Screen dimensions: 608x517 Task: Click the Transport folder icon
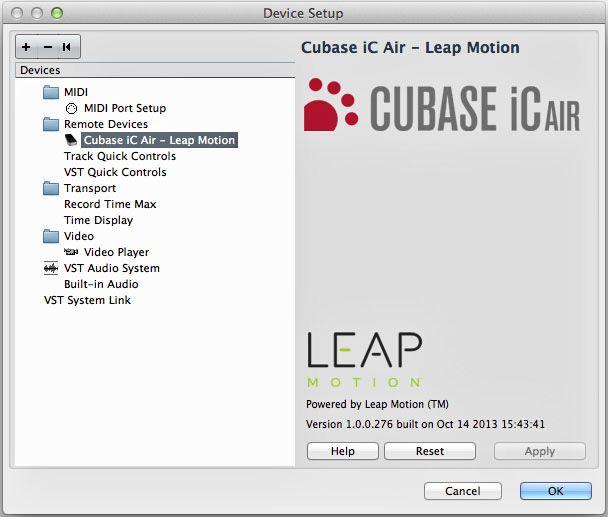point(51,188)
